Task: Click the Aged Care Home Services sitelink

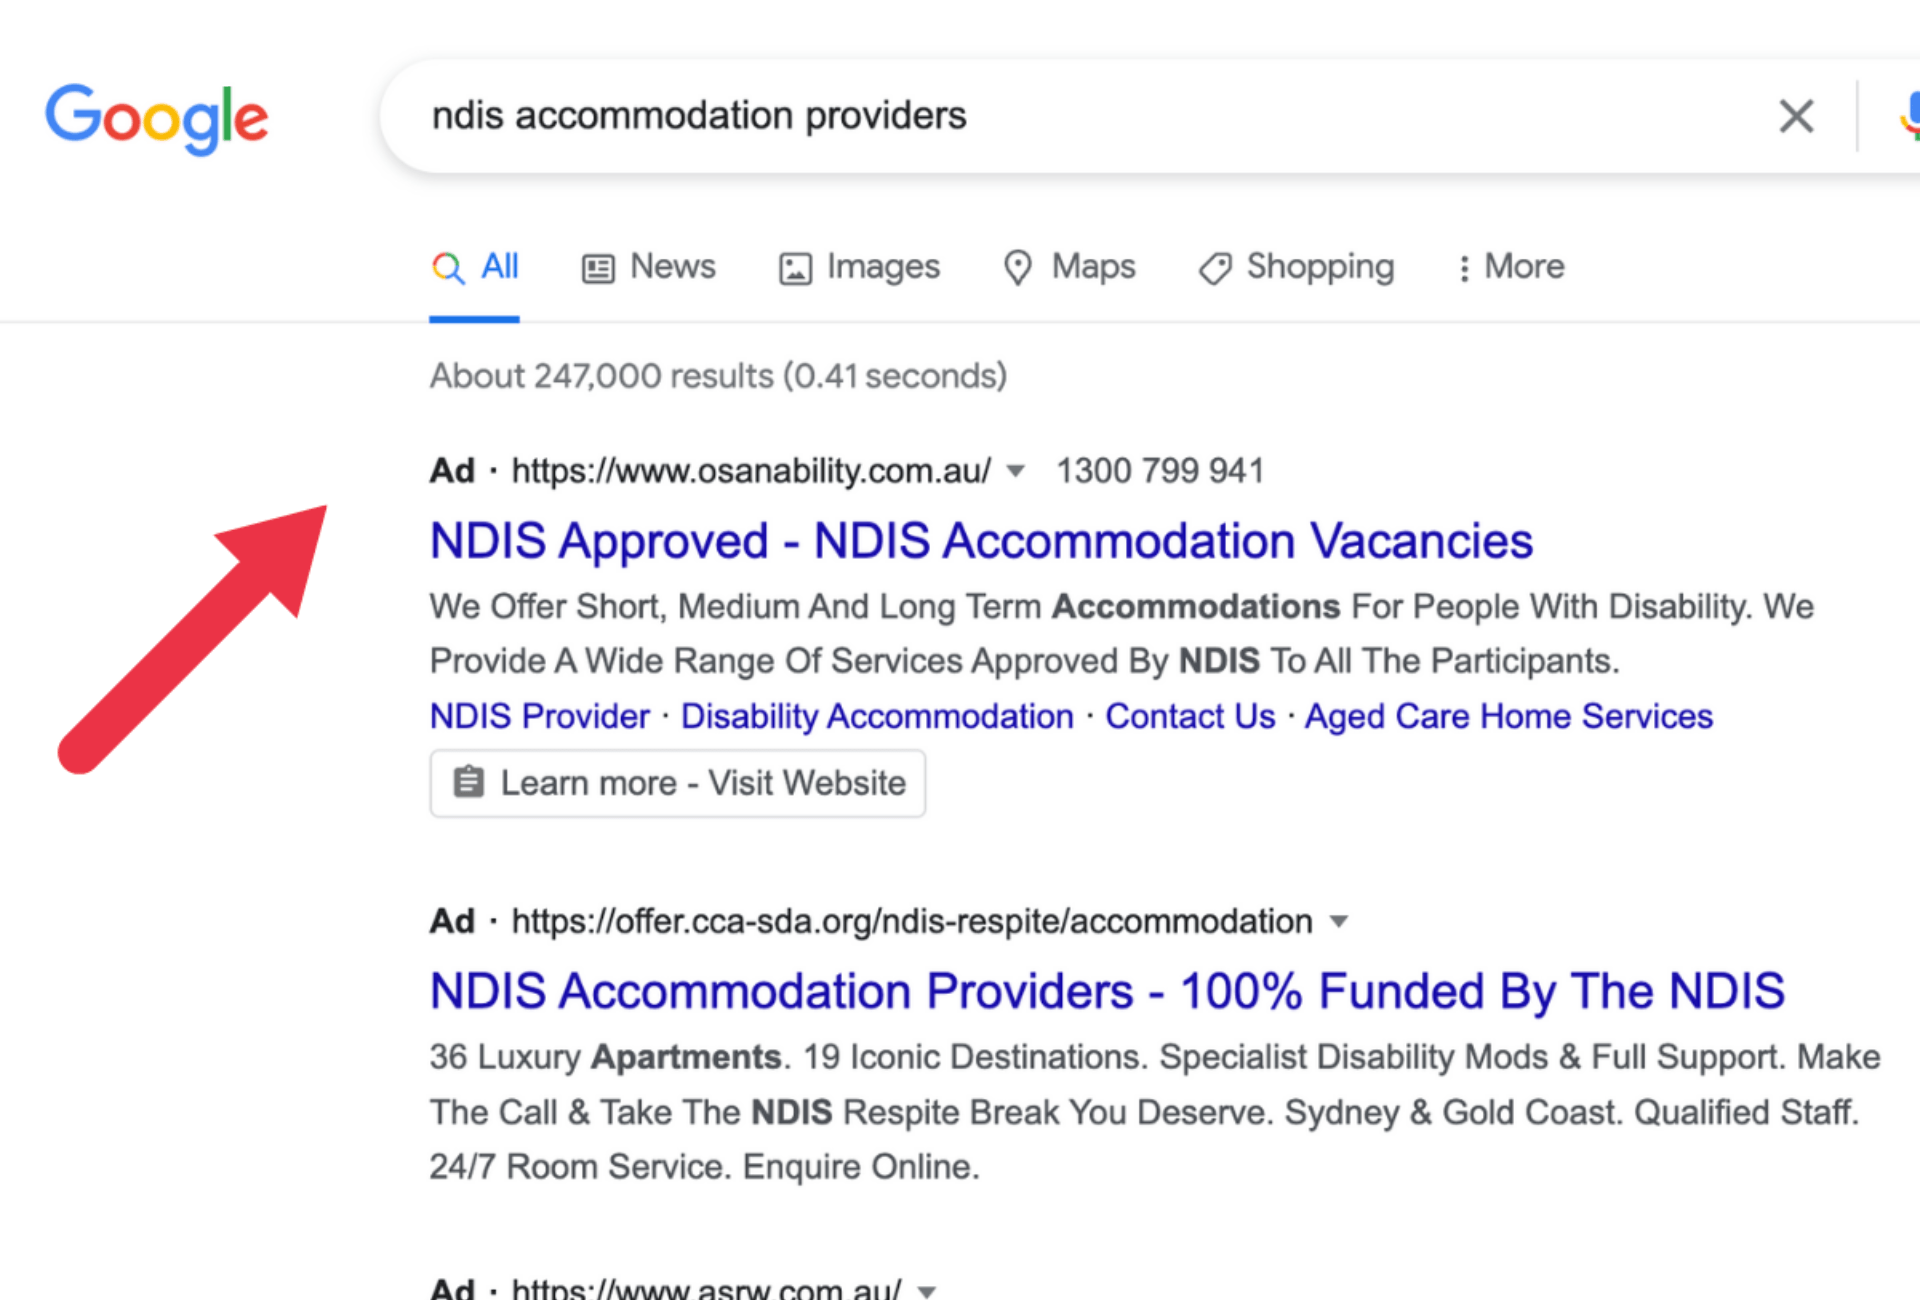Action: [x=1508, y=716]
